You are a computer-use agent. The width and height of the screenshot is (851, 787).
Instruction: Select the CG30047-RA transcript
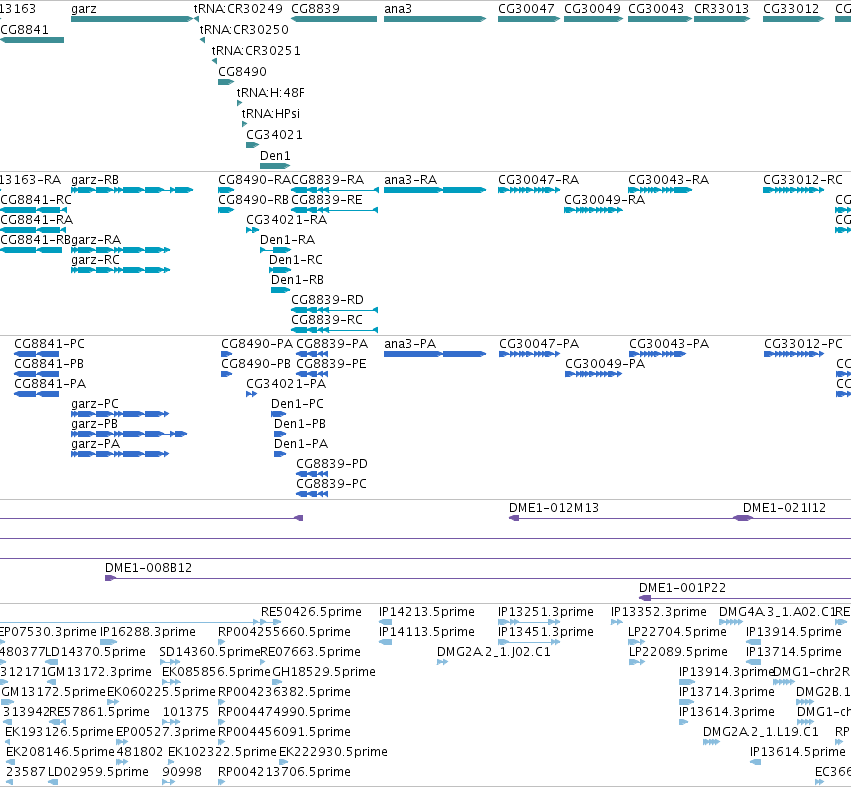(x=529, y=190)
